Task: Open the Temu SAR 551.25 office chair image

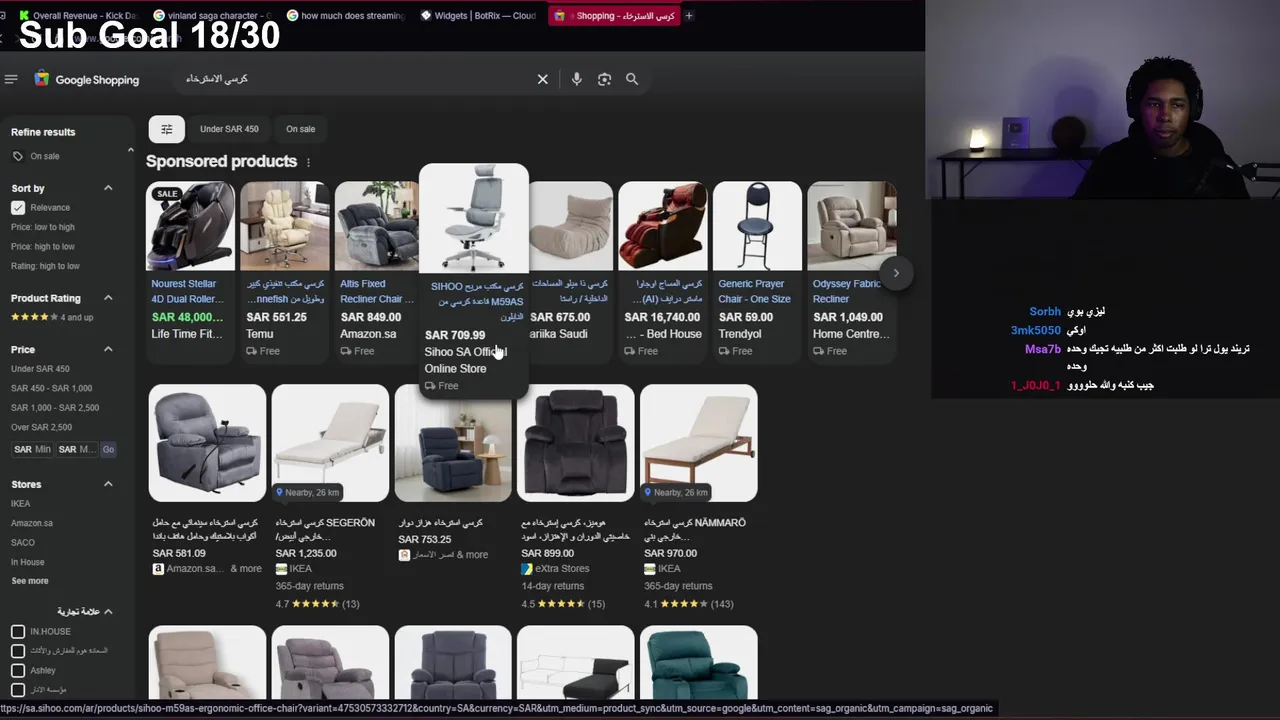Action: [x=284, y=226]
